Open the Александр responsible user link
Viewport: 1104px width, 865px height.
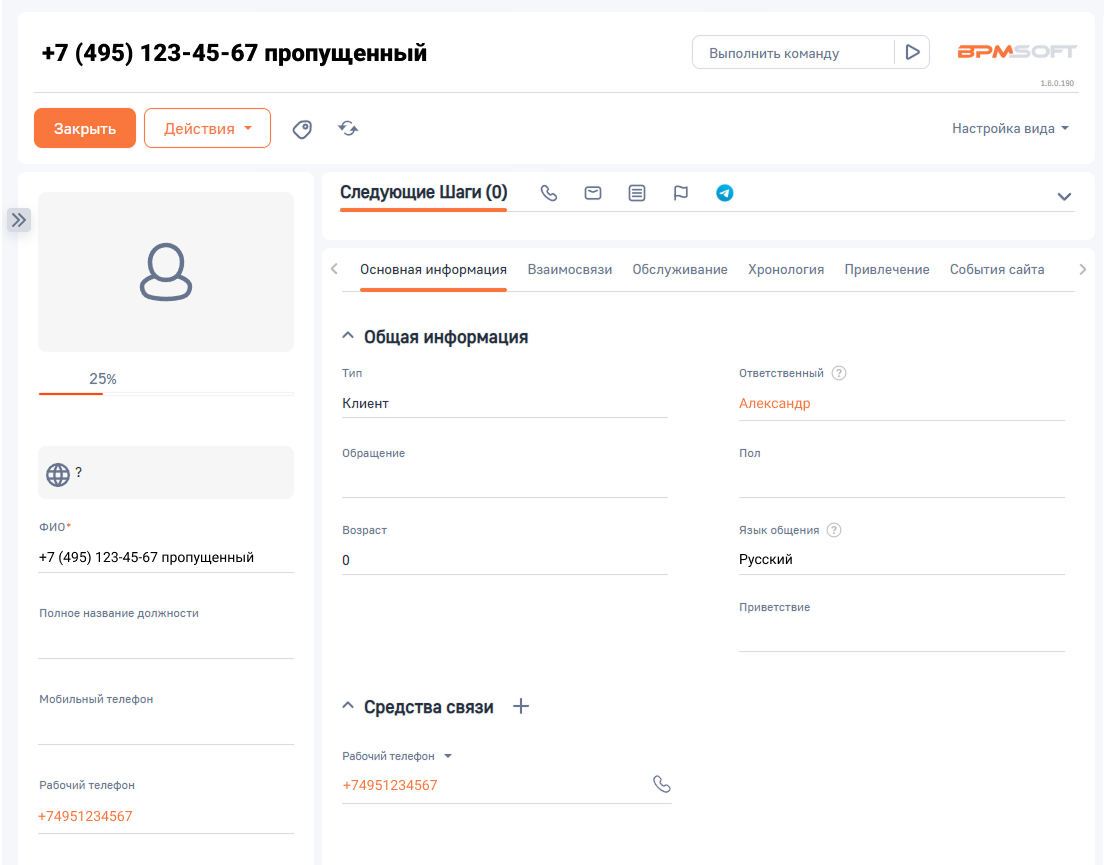pyautogui.click(x=774, y=404)
